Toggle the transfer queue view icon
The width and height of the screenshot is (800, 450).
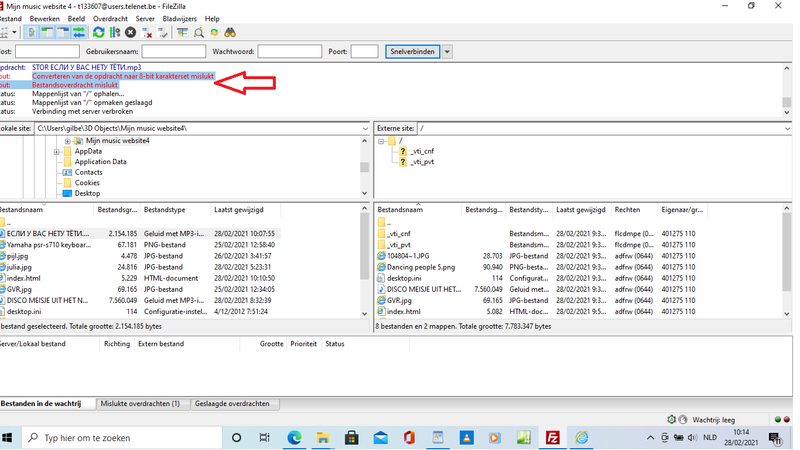[x=78, y=33]
